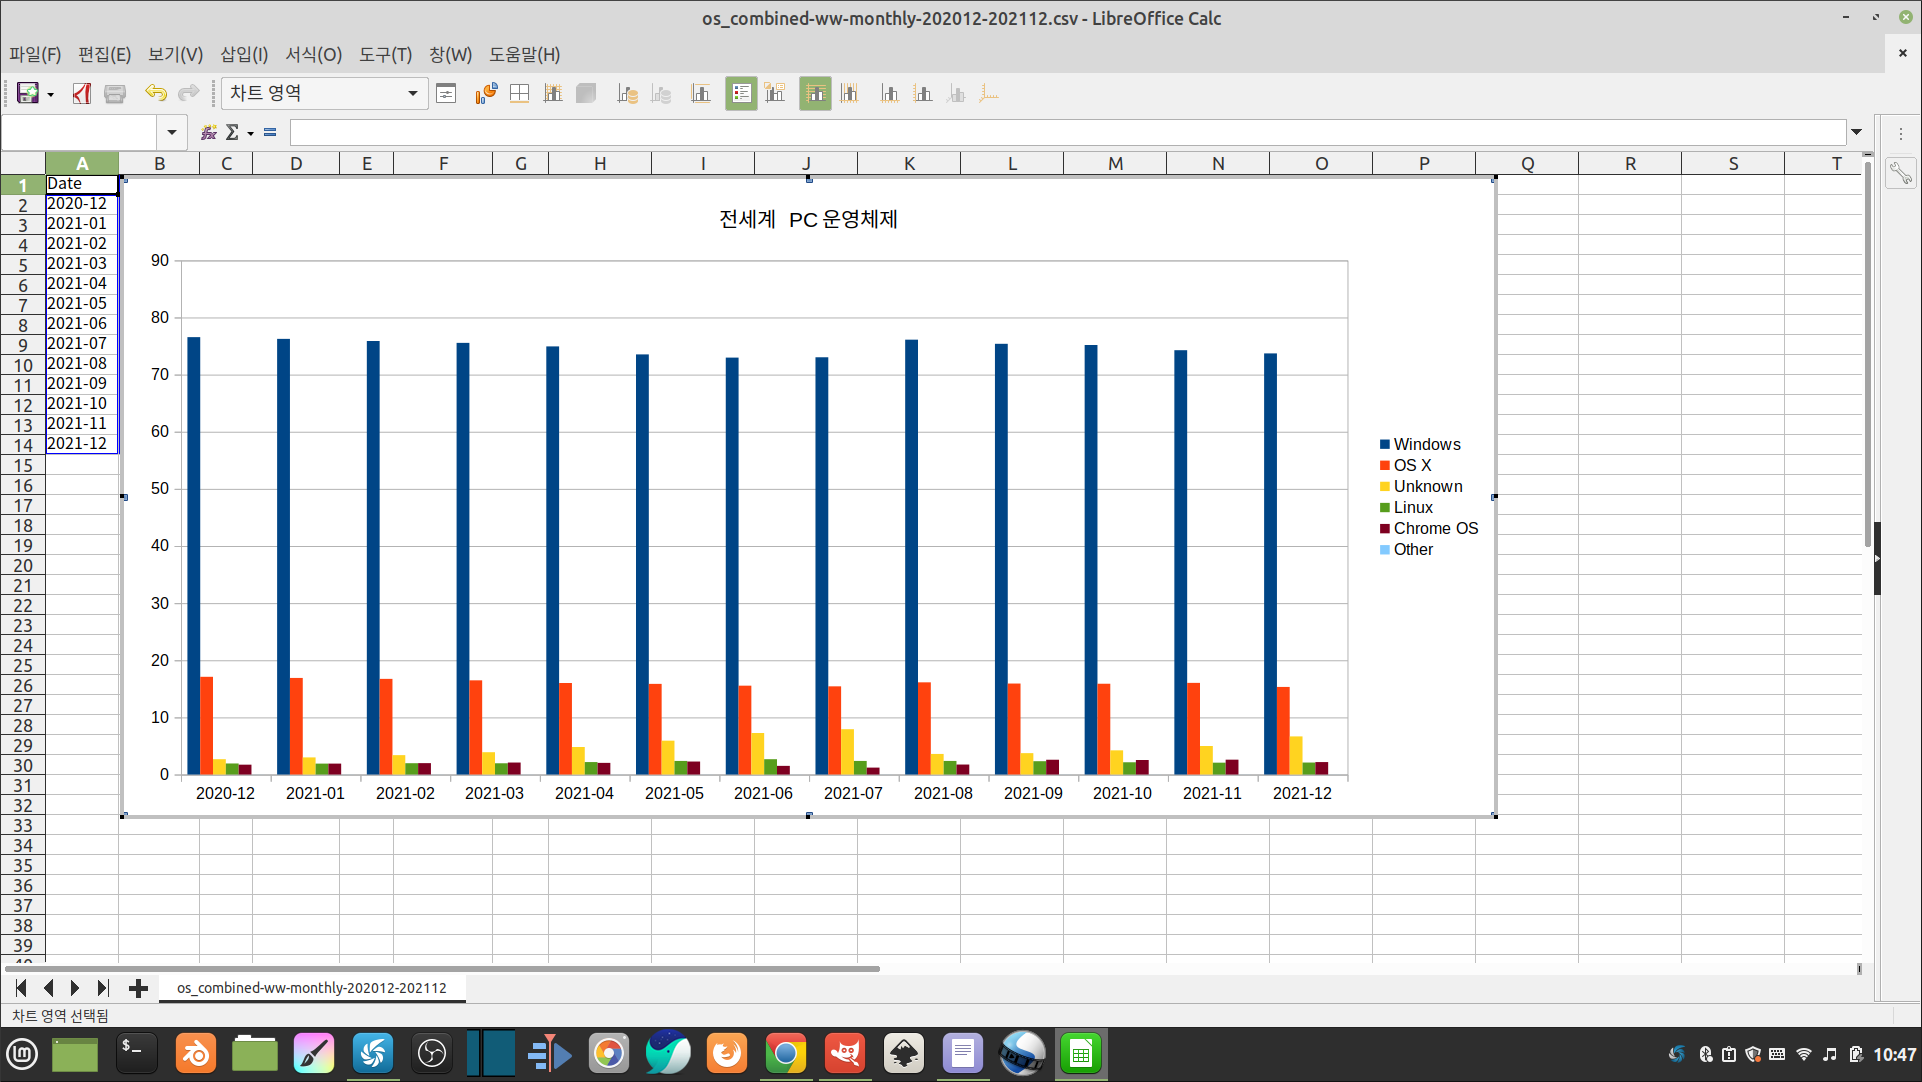Click the Windows legend color swatch
The image size is (1922, 1082).
1384,444
